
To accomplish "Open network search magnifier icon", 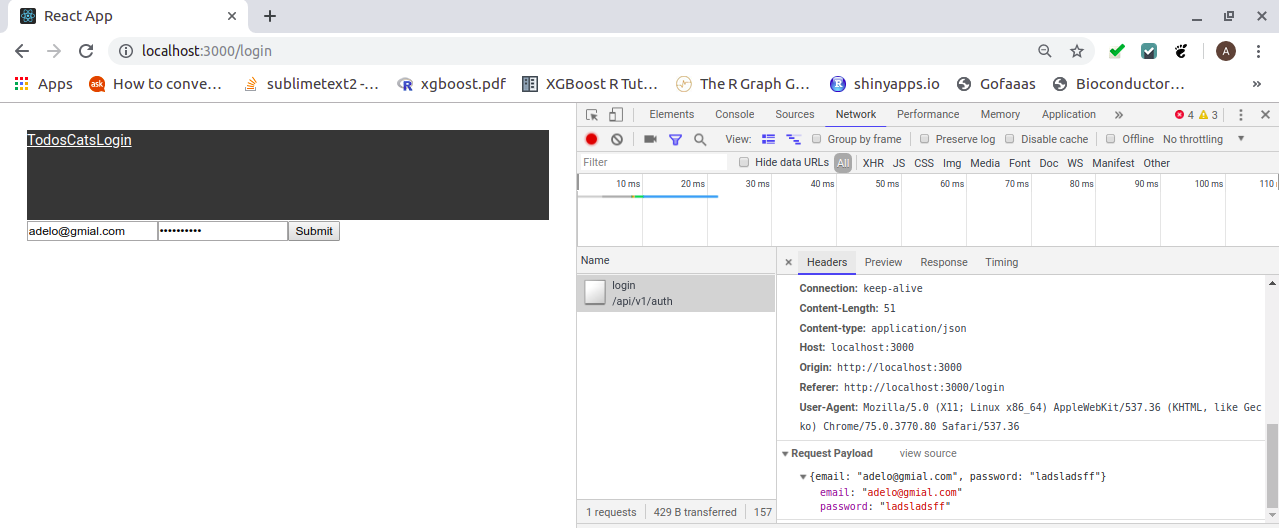I will point(700,139).
